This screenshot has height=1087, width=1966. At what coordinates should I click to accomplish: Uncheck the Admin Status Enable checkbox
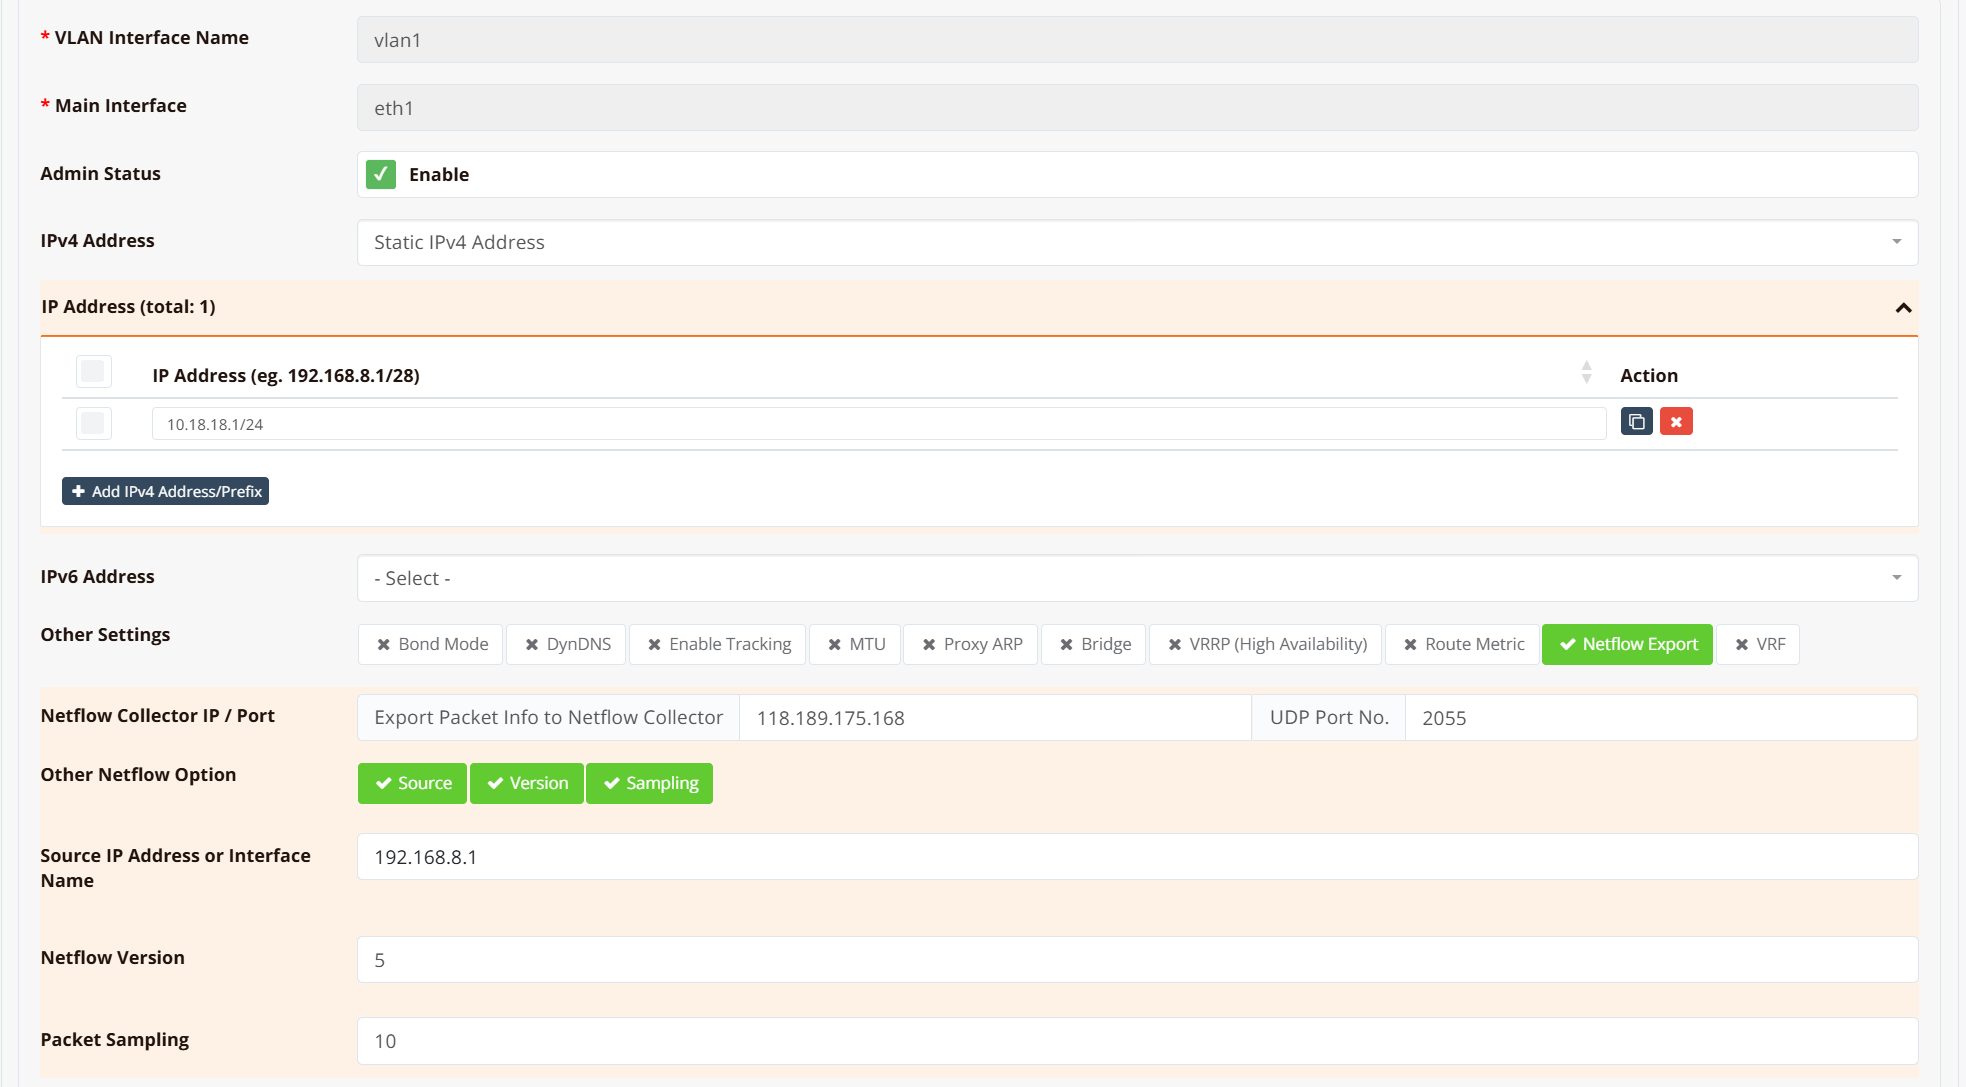(x=381, y=175)
